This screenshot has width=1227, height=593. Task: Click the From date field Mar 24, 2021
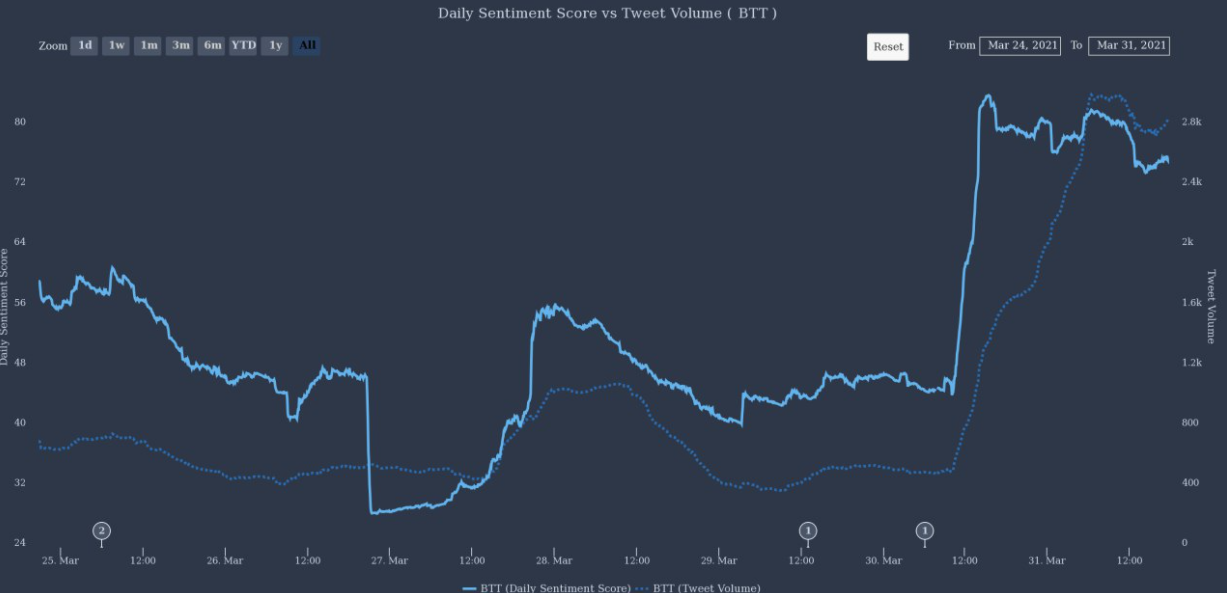[1019, 45]
